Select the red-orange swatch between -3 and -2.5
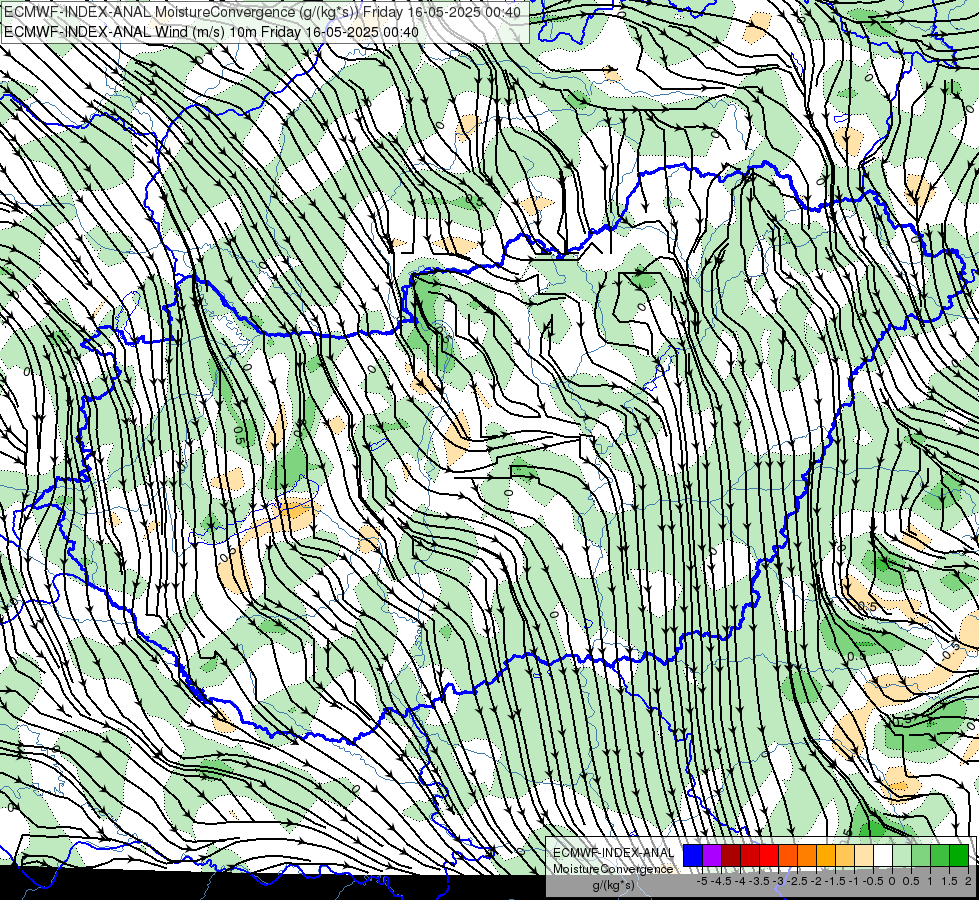Image resolution: width=979 pixels, height=900 pixels. pyautogui.click(x=788, y=855)
